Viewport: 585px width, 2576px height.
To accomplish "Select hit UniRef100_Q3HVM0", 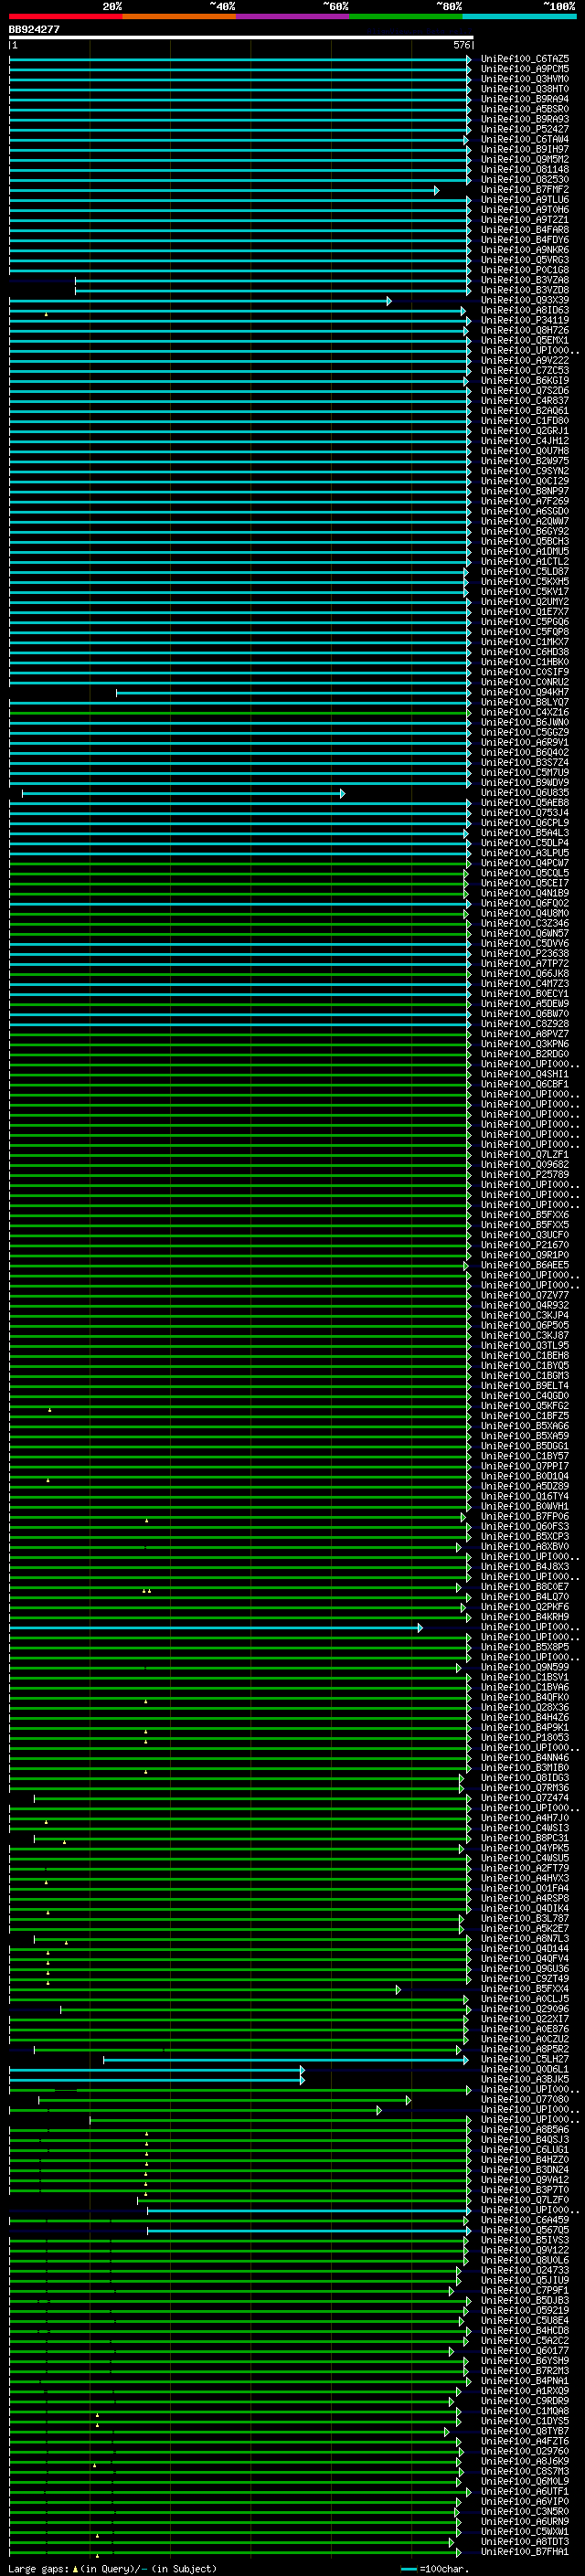I will coord(525,79).
